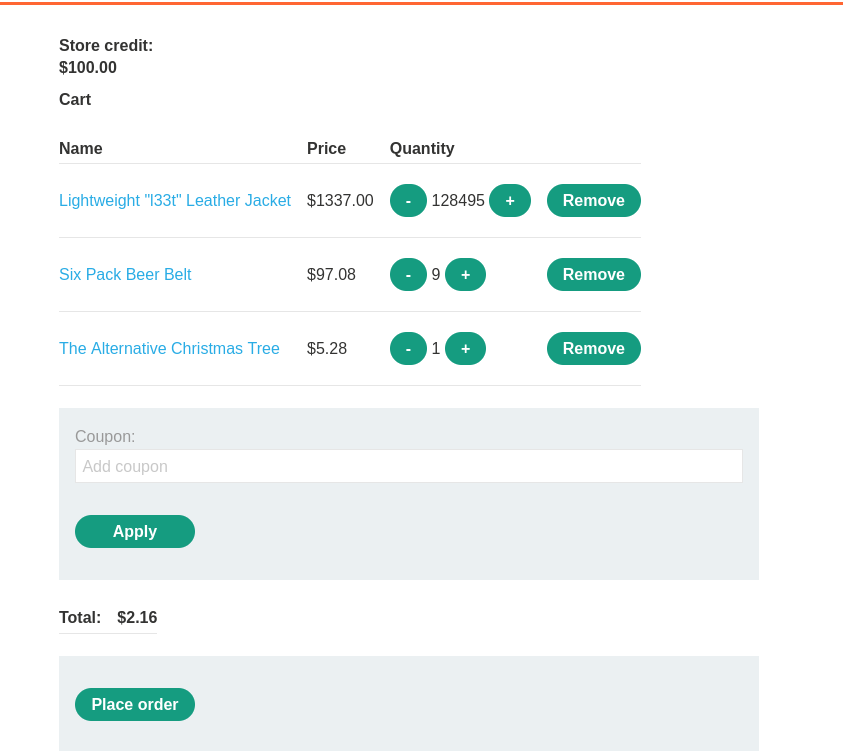Focus the Add coupon input field
This screenshot has height=751, width=843.
click(x=408, y=466)
